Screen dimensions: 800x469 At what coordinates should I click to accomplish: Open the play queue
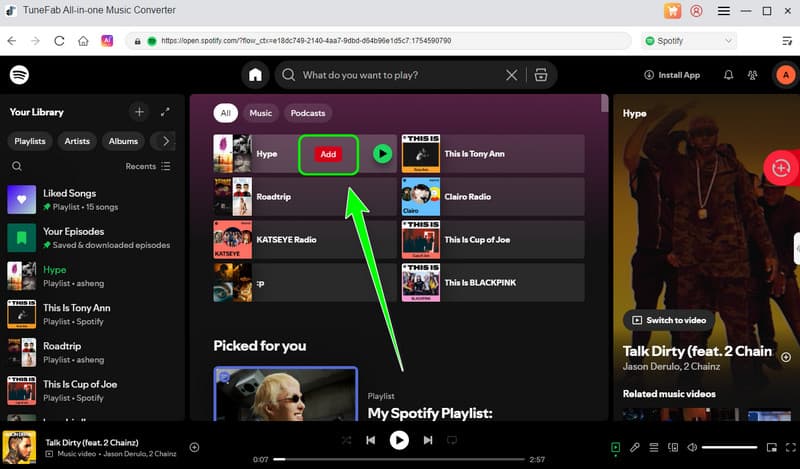[654, 448]
